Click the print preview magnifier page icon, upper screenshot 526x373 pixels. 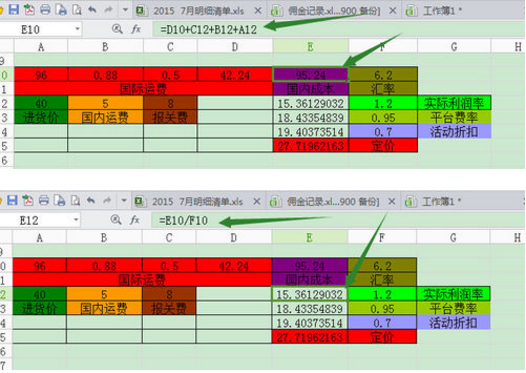coord(77,10)
